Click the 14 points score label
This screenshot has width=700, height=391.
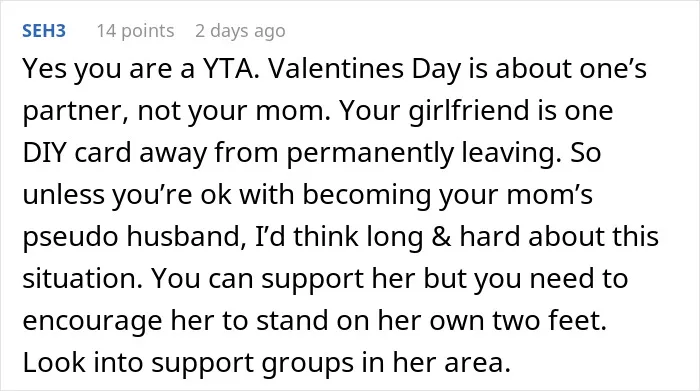[135, 31]
